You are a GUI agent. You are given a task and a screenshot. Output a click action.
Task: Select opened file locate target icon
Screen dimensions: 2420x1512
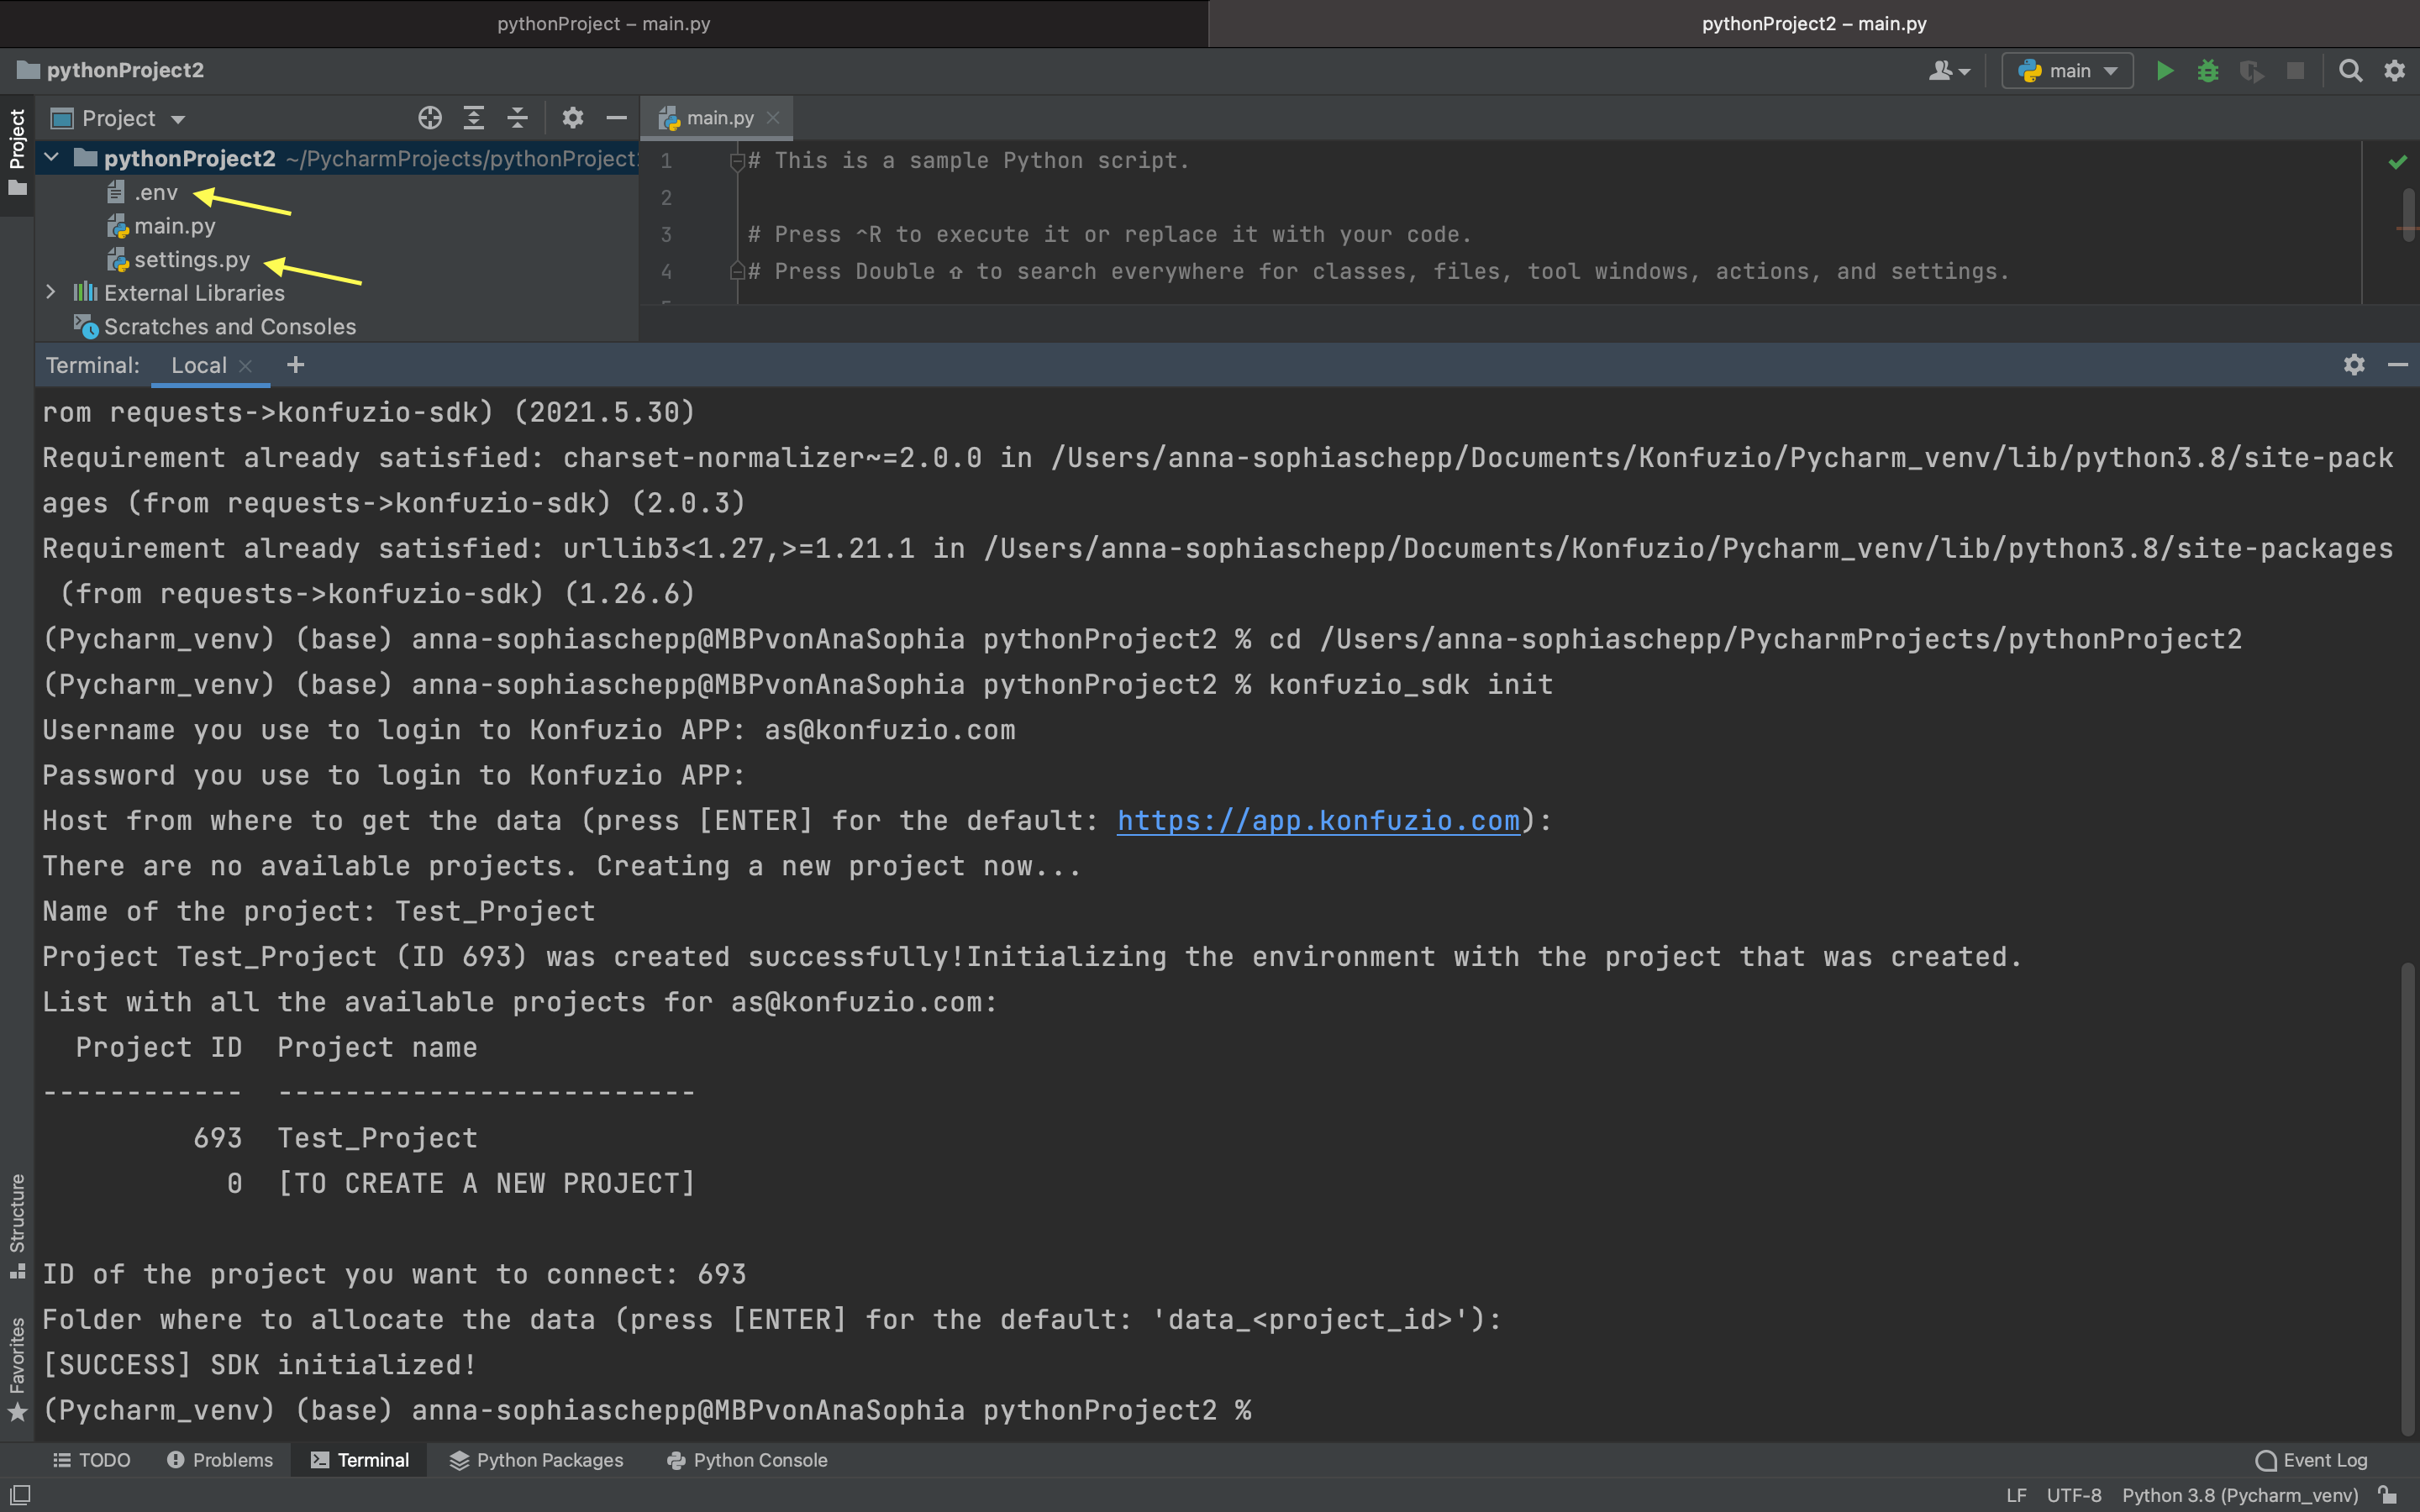click(430, 118)
